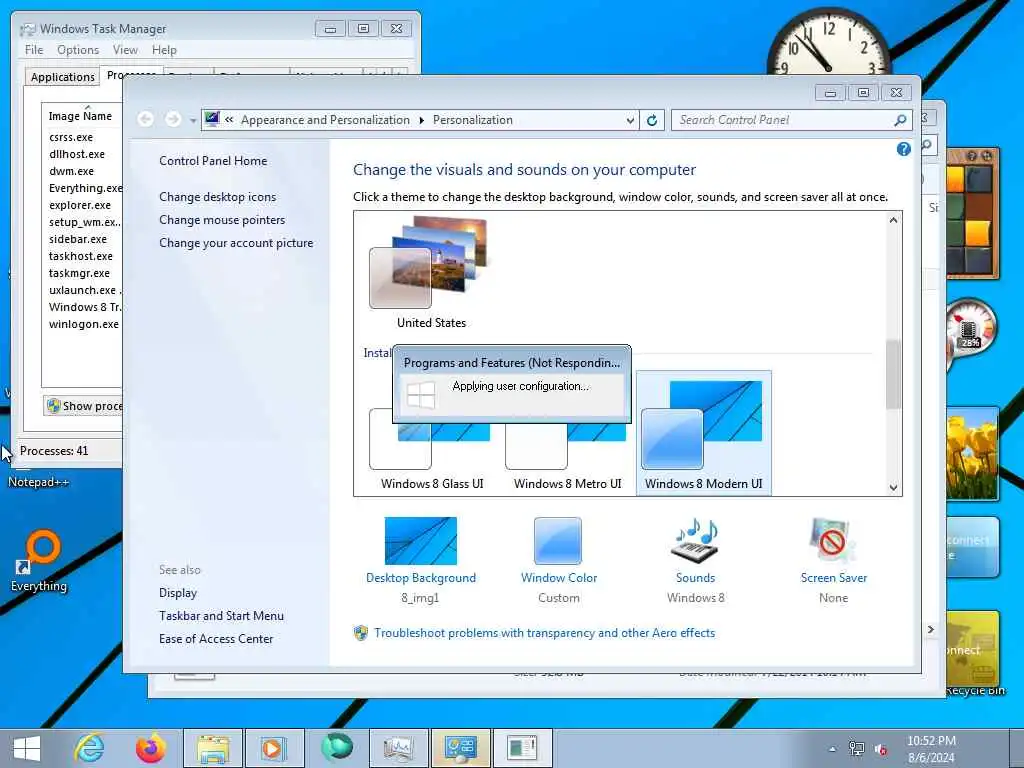Image resolution: width=1024 pixels, height=768 pixels.
Task: Open Change desktop icons link
Action: tap(217, 197)
